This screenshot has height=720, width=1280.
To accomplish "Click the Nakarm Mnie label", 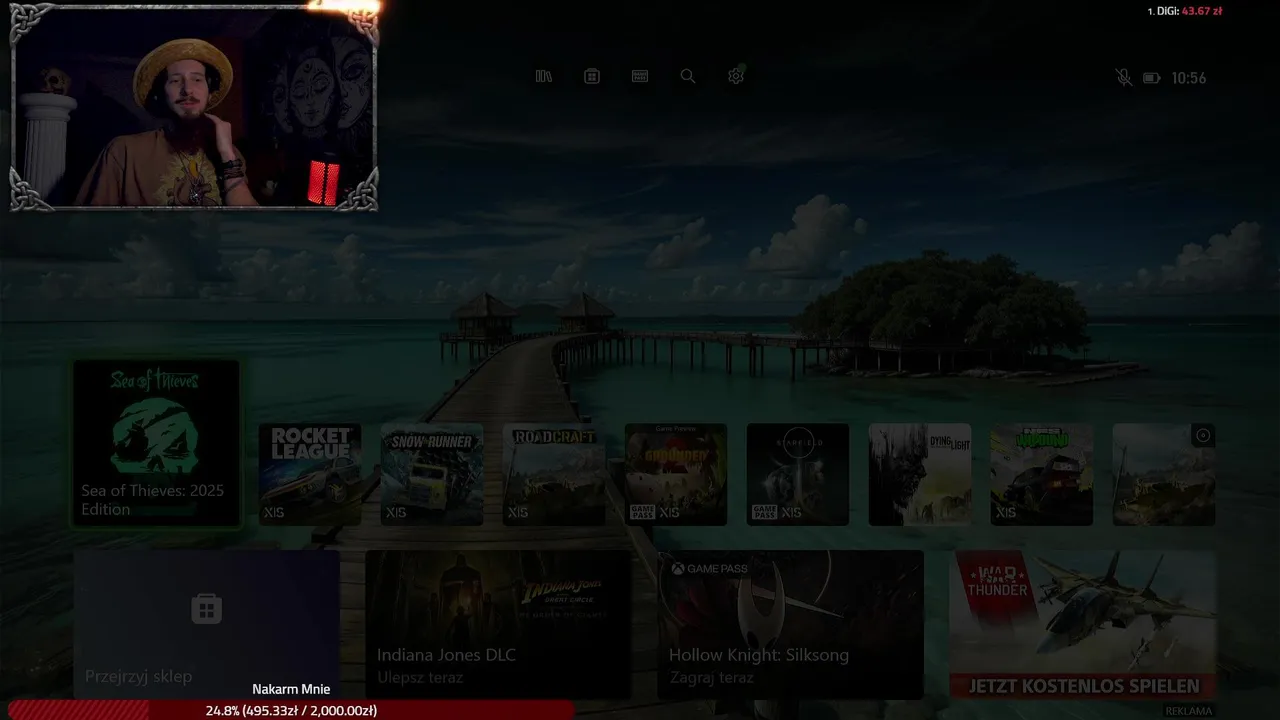I will pos(291,689).
